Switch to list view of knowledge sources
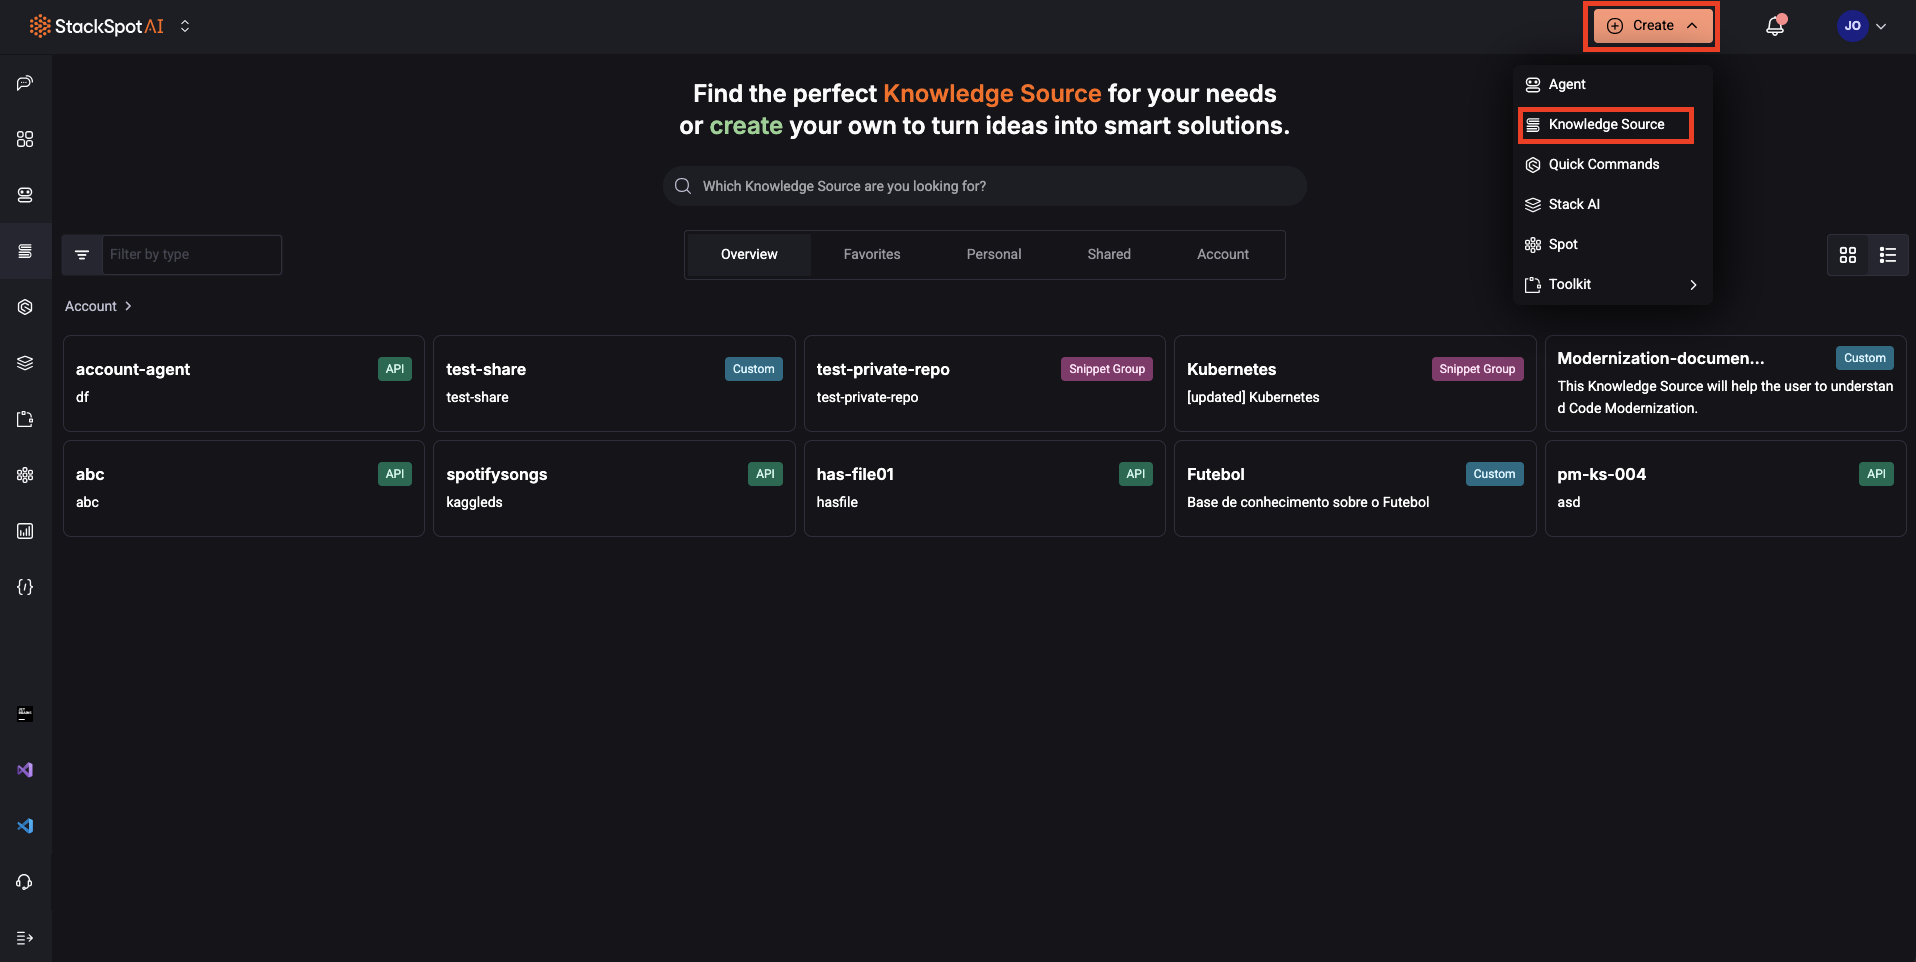The width and height of the screenshot is (1916, 962). pos(1888,255)
